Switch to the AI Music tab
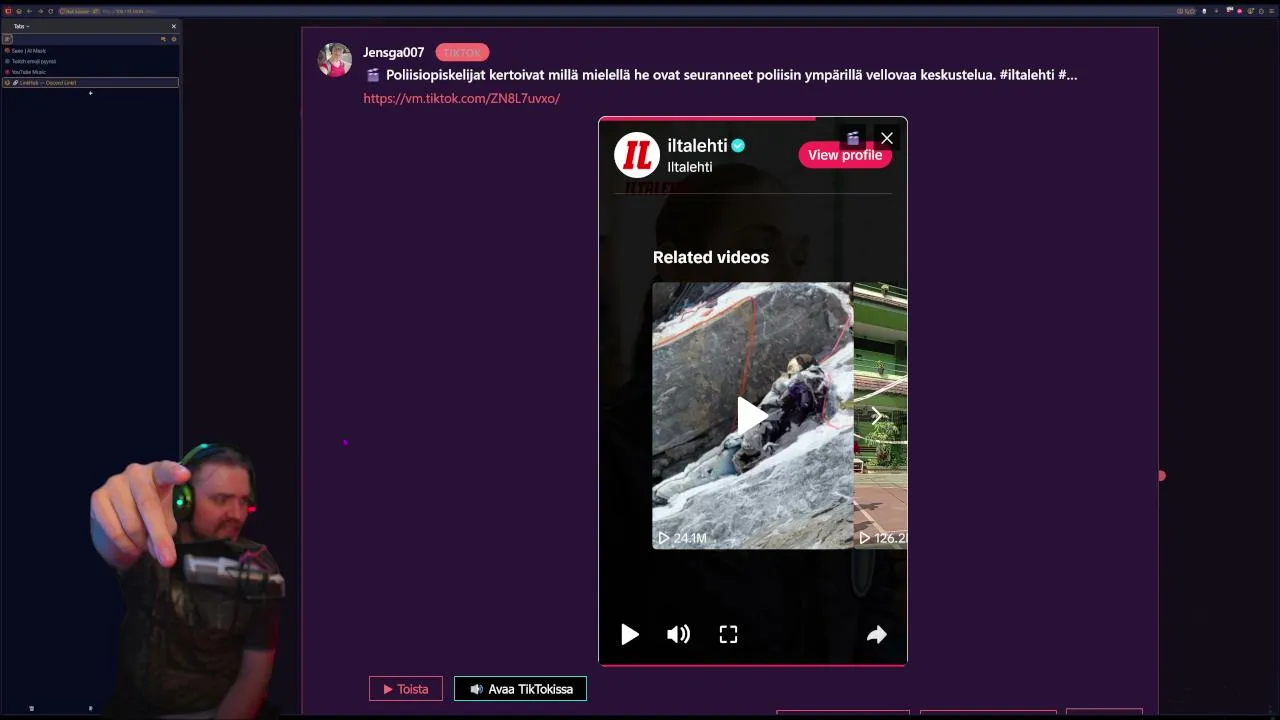 pos(90,50)
